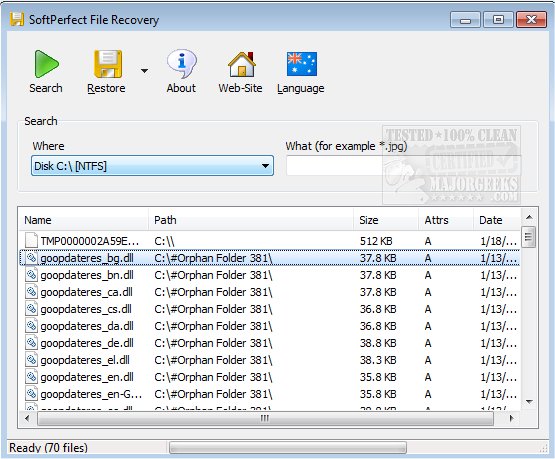This screenshot has height=459, width=555.
Task: Change Language via the flag icon
Action: (302, 64)
